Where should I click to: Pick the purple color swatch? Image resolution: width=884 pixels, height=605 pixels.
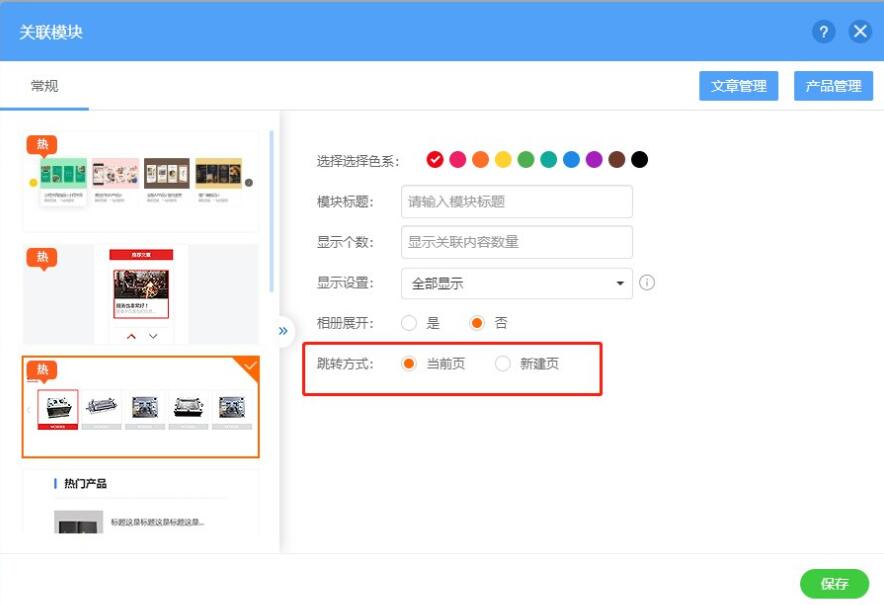click(594, 160)
